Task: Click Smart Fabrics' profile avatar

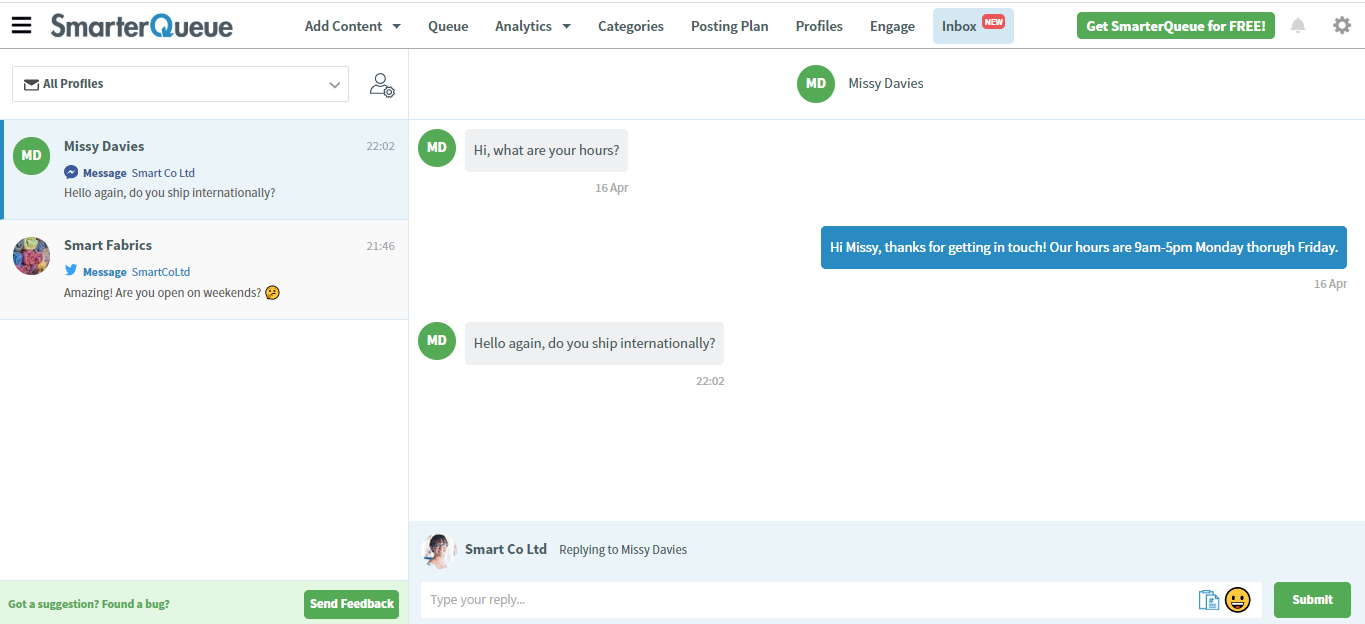Action: 31,256
